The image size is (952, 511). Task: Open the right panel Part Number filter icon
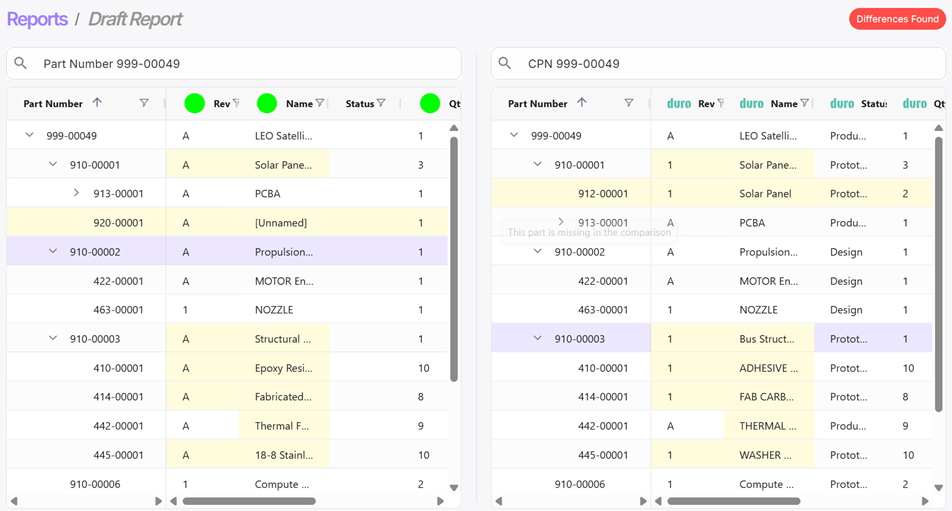[628, 103]
